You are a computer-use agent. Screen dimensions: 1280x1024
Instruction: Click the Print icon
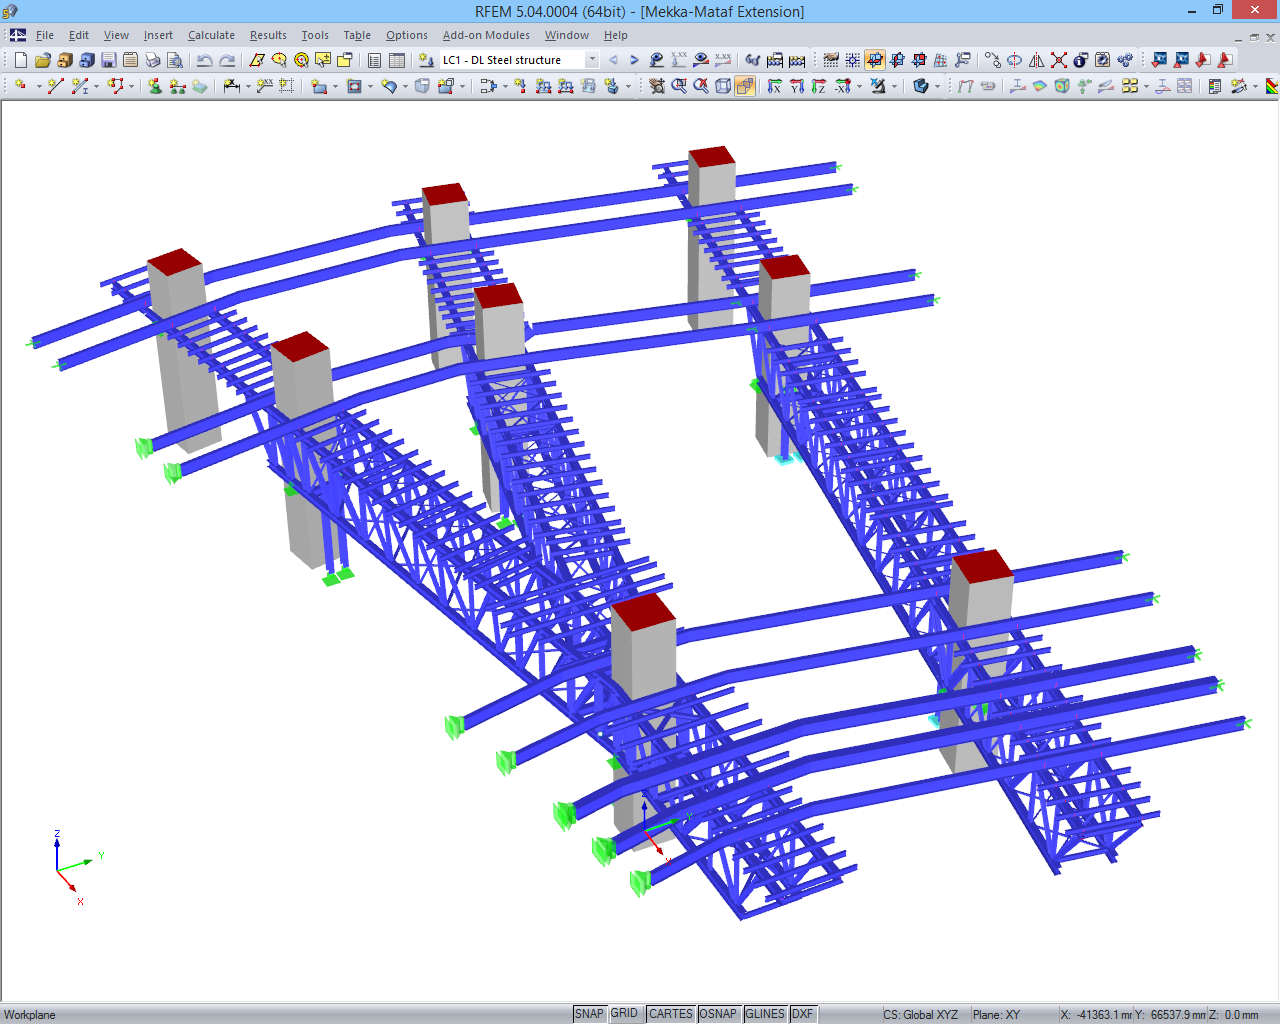(152, 60)
